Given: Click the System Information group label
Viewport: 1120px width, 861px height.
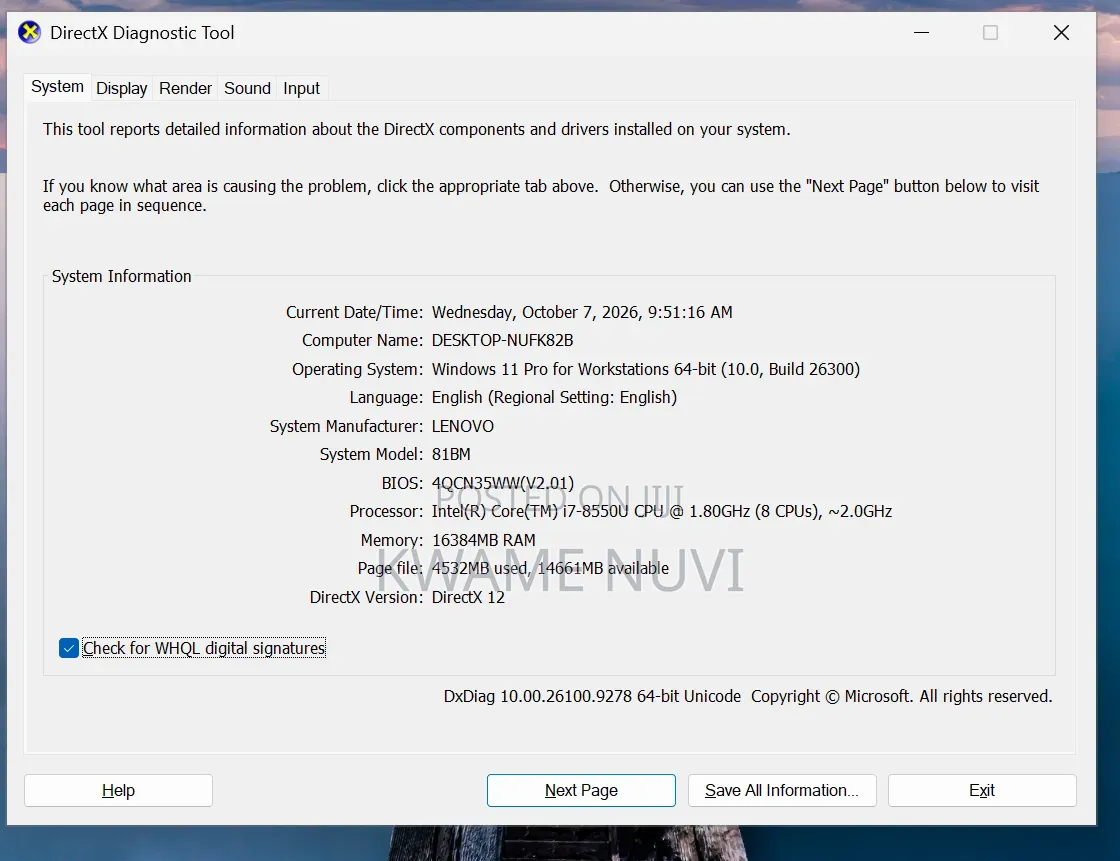Looking at the screenshot, I should 121,277.
